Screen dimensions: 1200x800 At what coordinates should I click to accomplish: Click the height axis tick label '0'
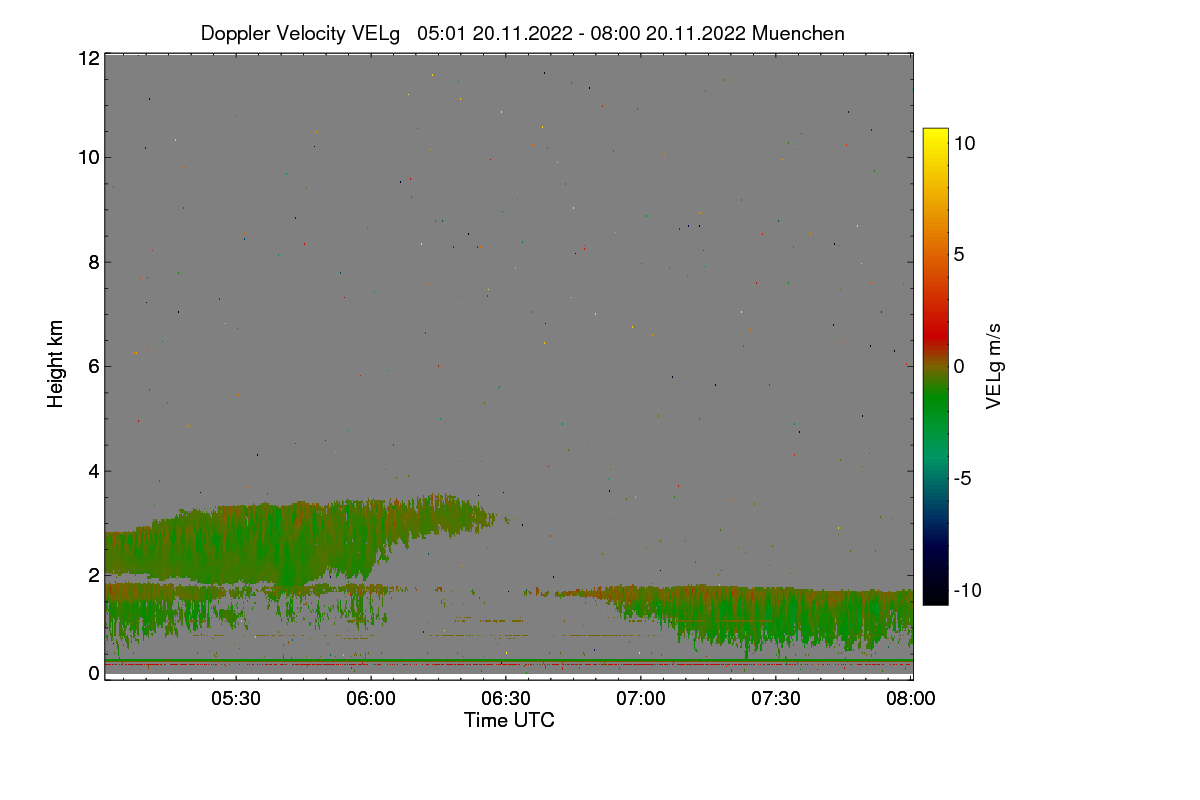93,673
